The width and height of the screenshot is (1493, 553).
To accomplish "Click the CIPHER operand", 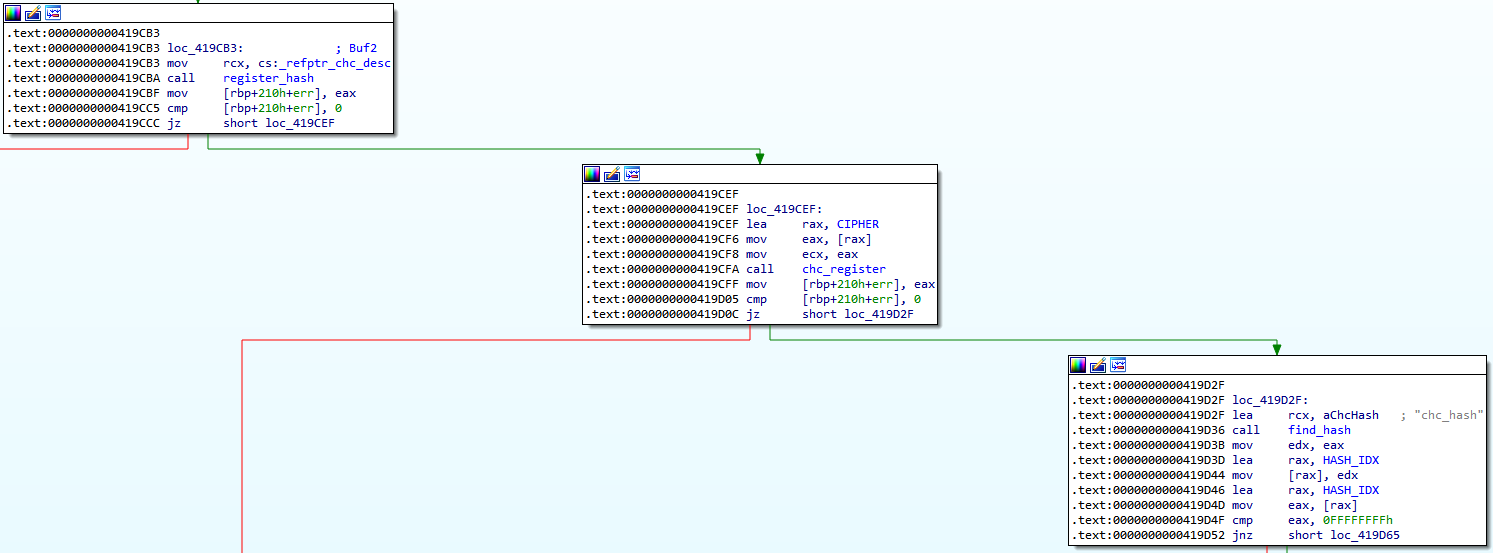I will 858,224.
